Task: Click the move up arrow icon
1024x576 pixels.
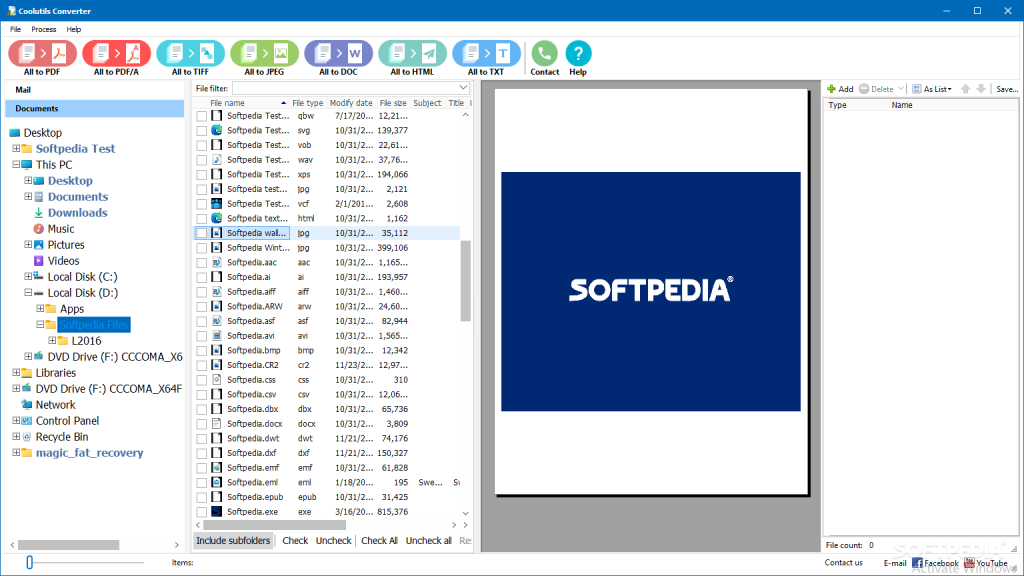Action: pos(965,89)
